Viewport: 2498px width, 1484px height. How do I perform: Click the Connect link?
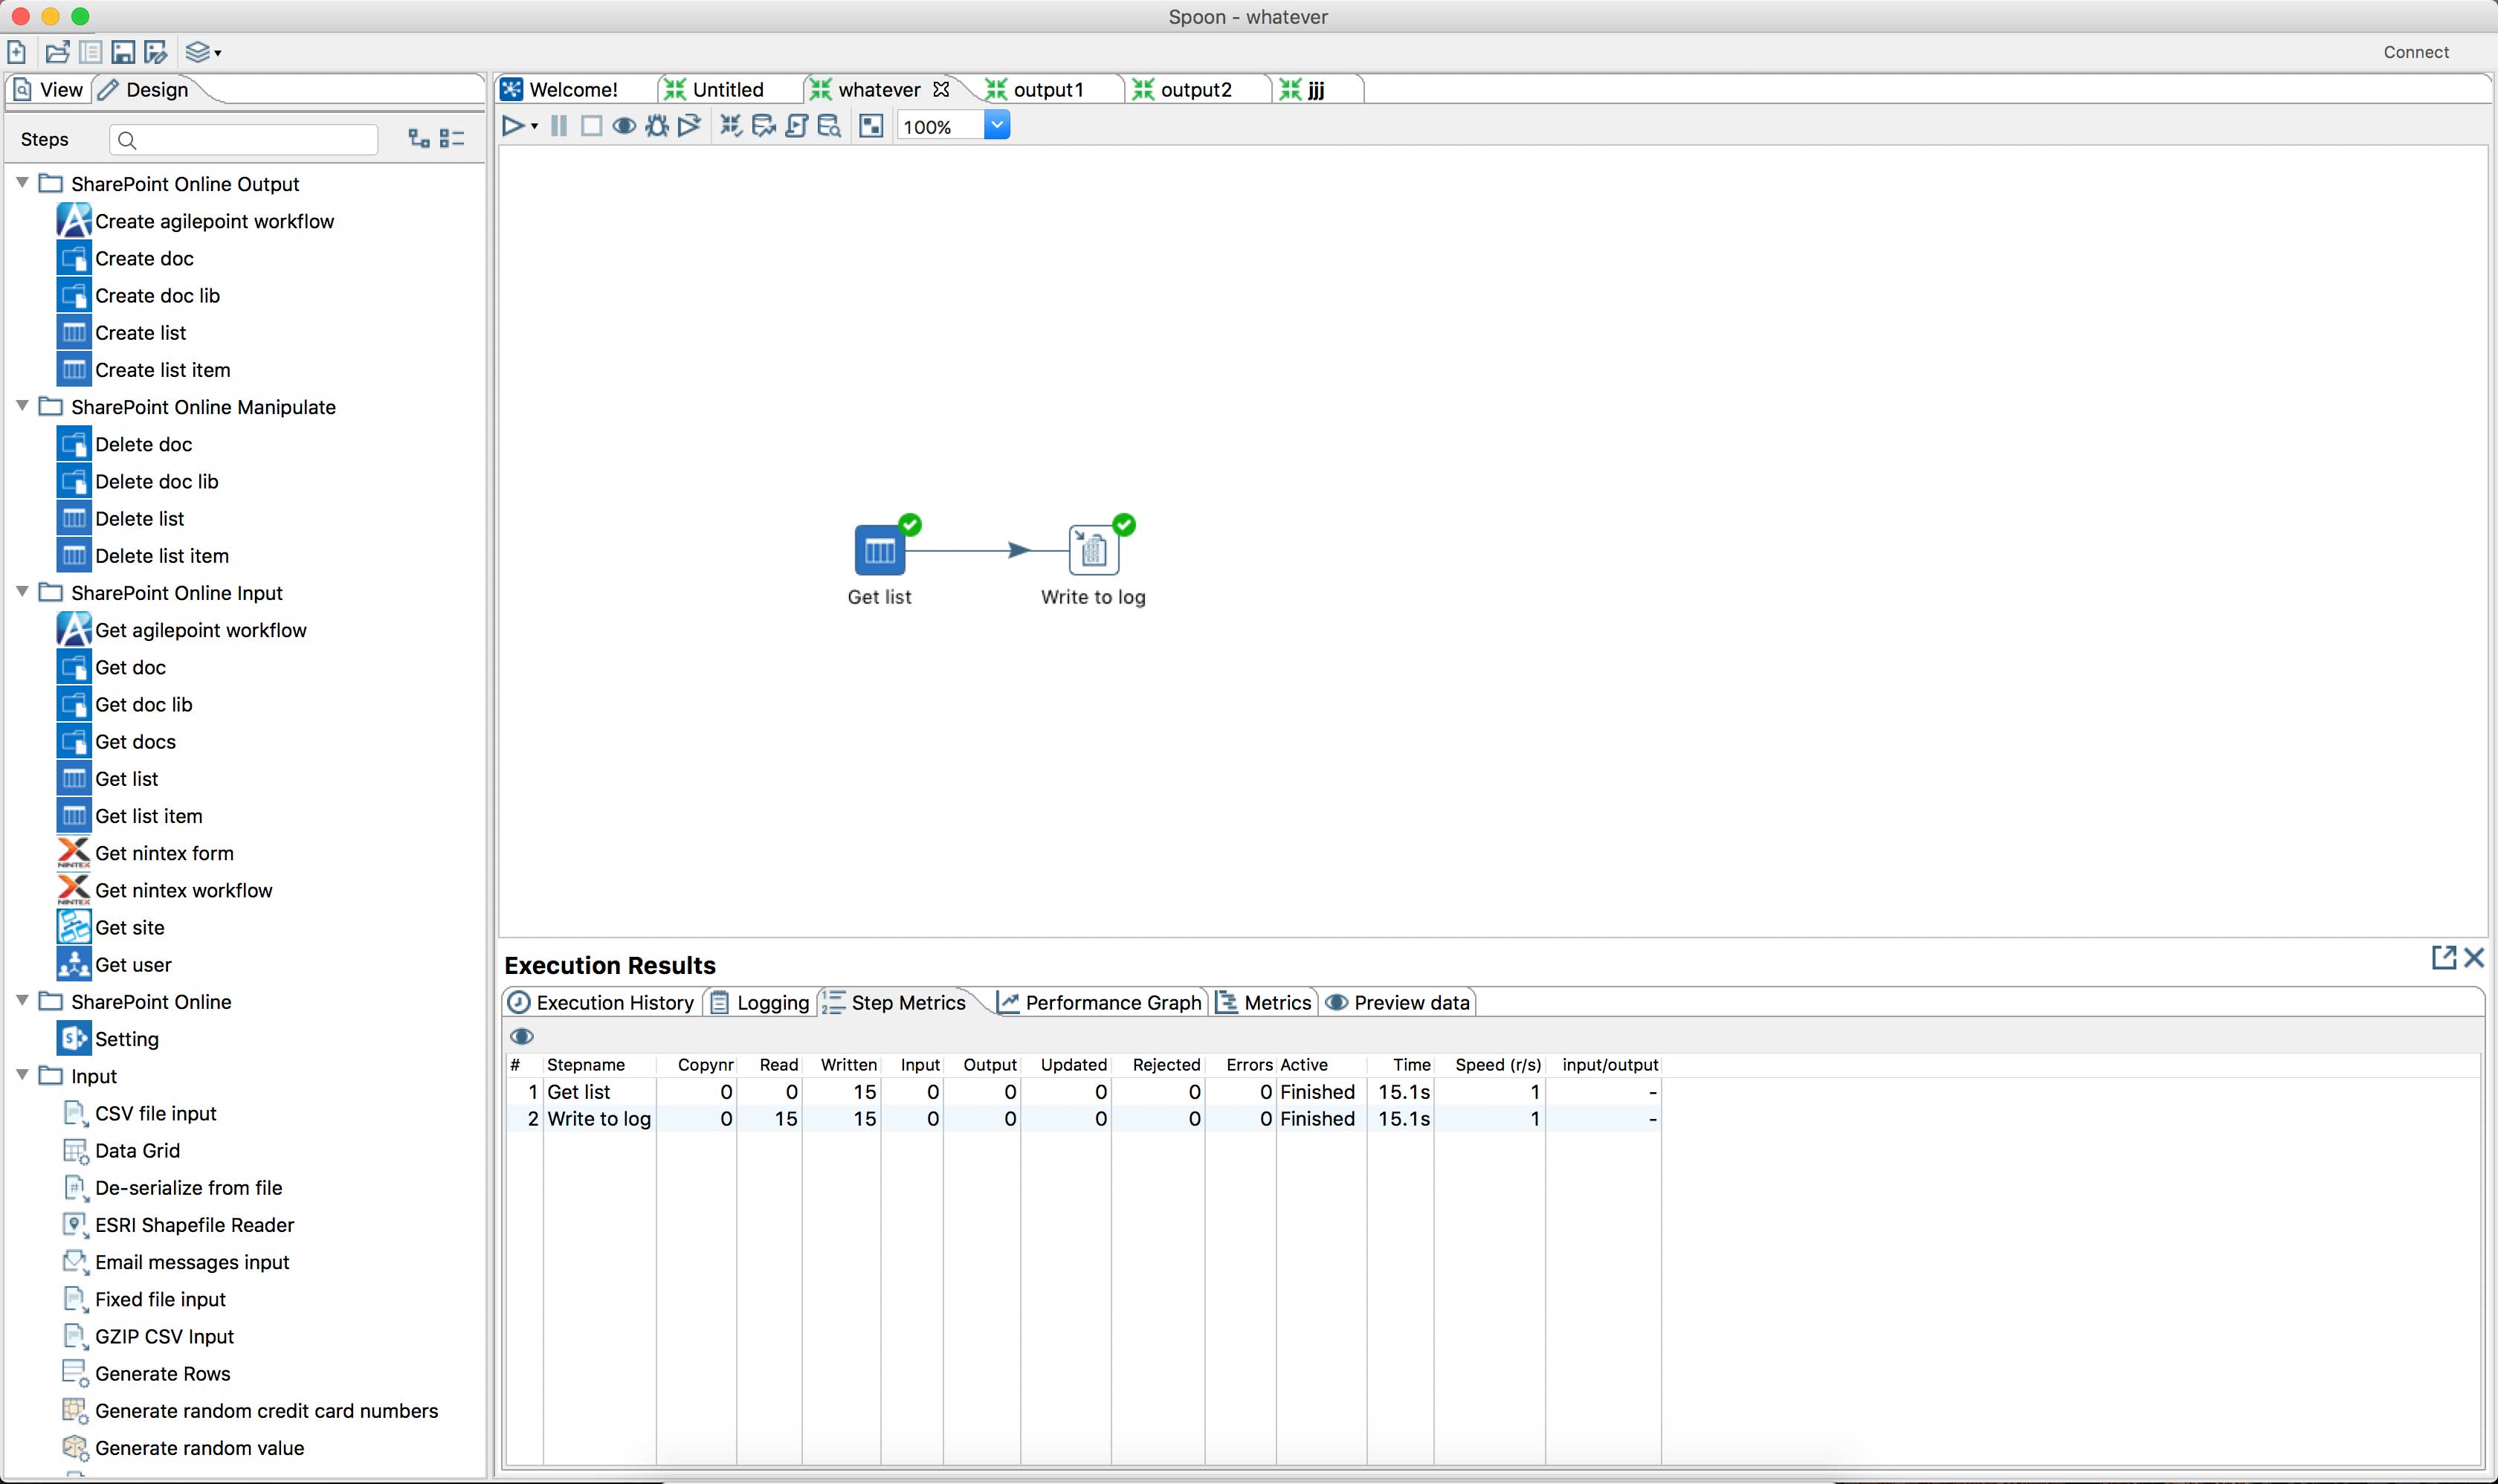(2416, 52)
